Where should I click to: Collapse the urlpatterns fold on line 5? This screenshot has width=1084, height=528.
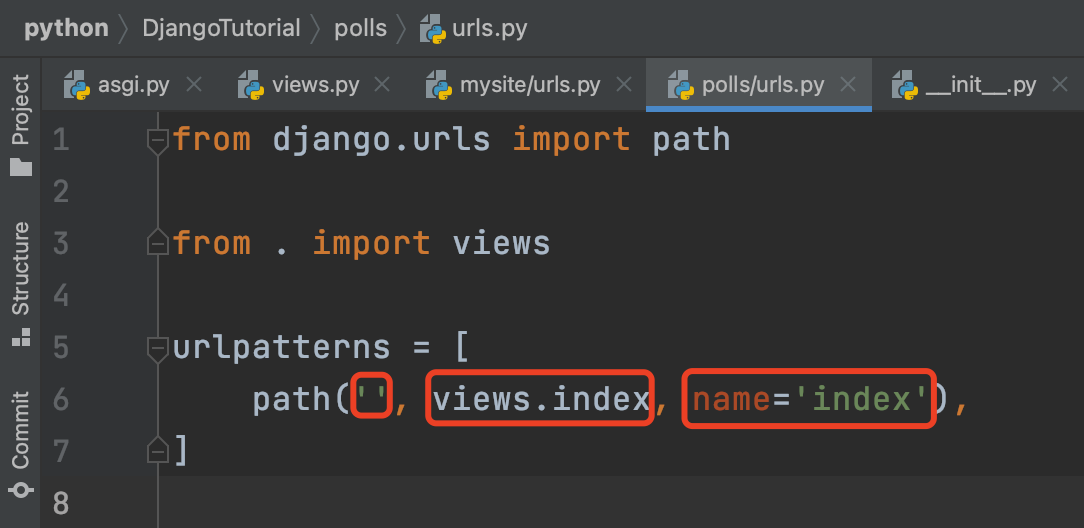click(x=158, y=348)
